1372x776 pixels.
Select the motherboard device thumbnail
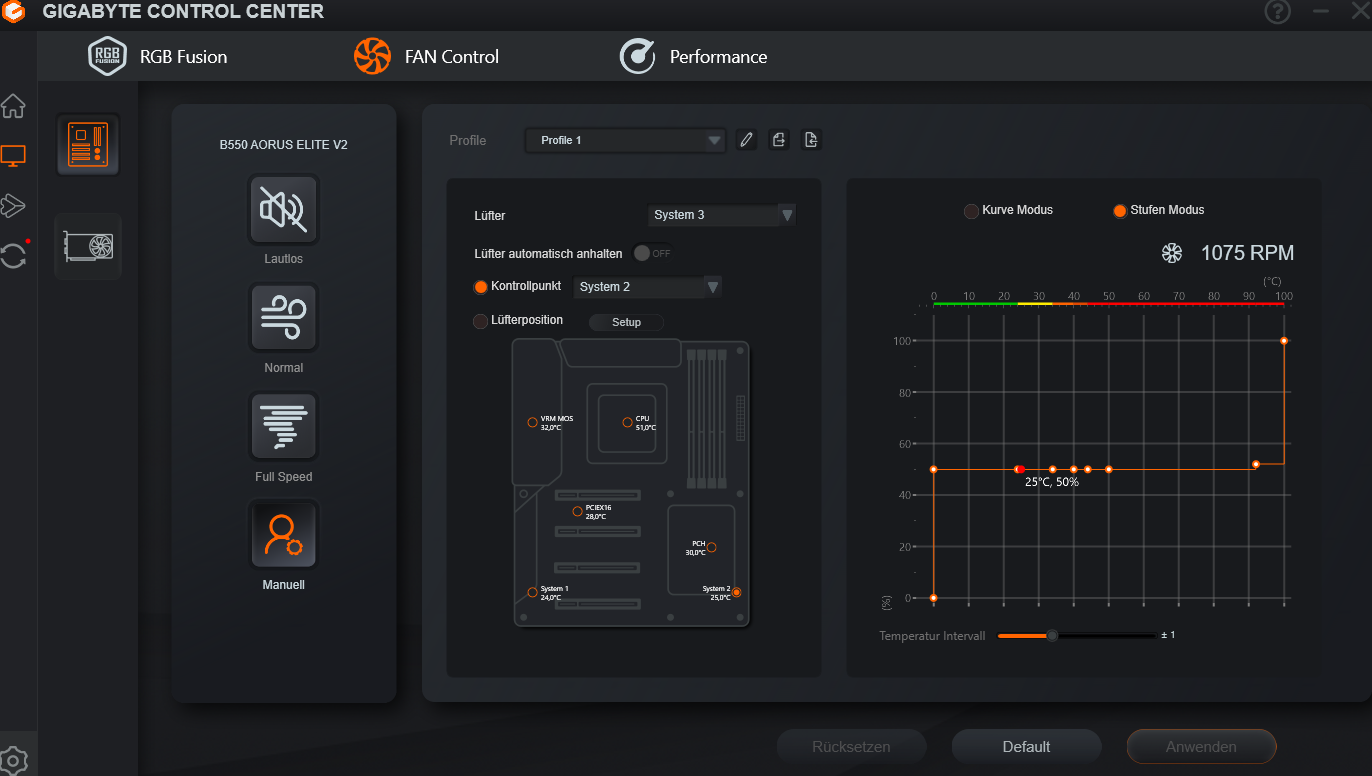(88, 145)
